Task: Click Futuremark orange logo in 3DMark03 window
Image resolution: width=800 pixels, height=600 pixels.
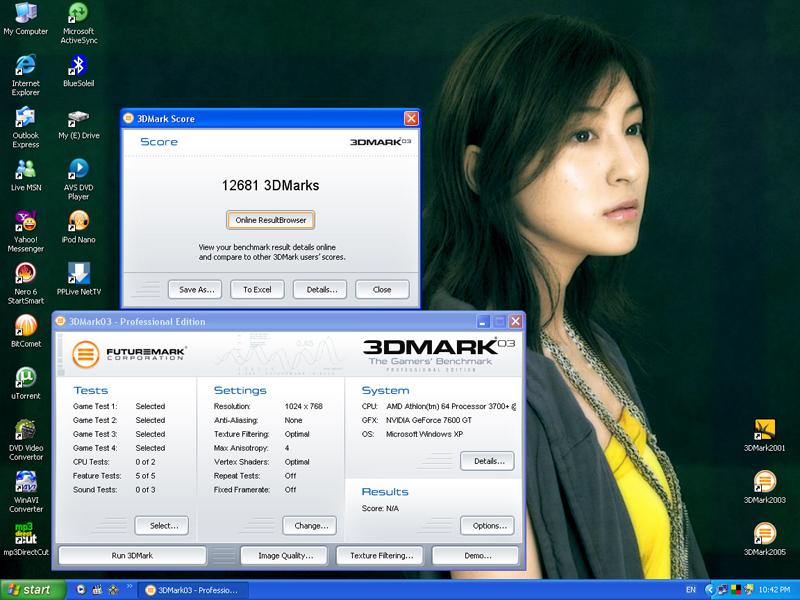Action: click(85, 354)
